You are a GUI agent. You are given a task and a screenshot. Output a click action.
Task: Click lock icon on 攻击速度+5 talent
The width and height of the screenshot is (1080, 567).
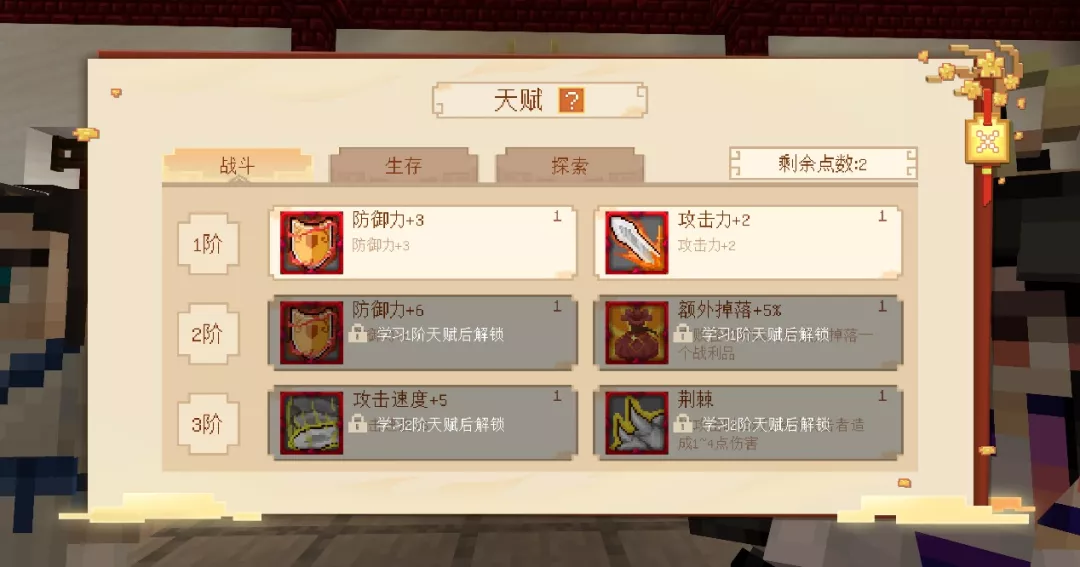point(357,424)
